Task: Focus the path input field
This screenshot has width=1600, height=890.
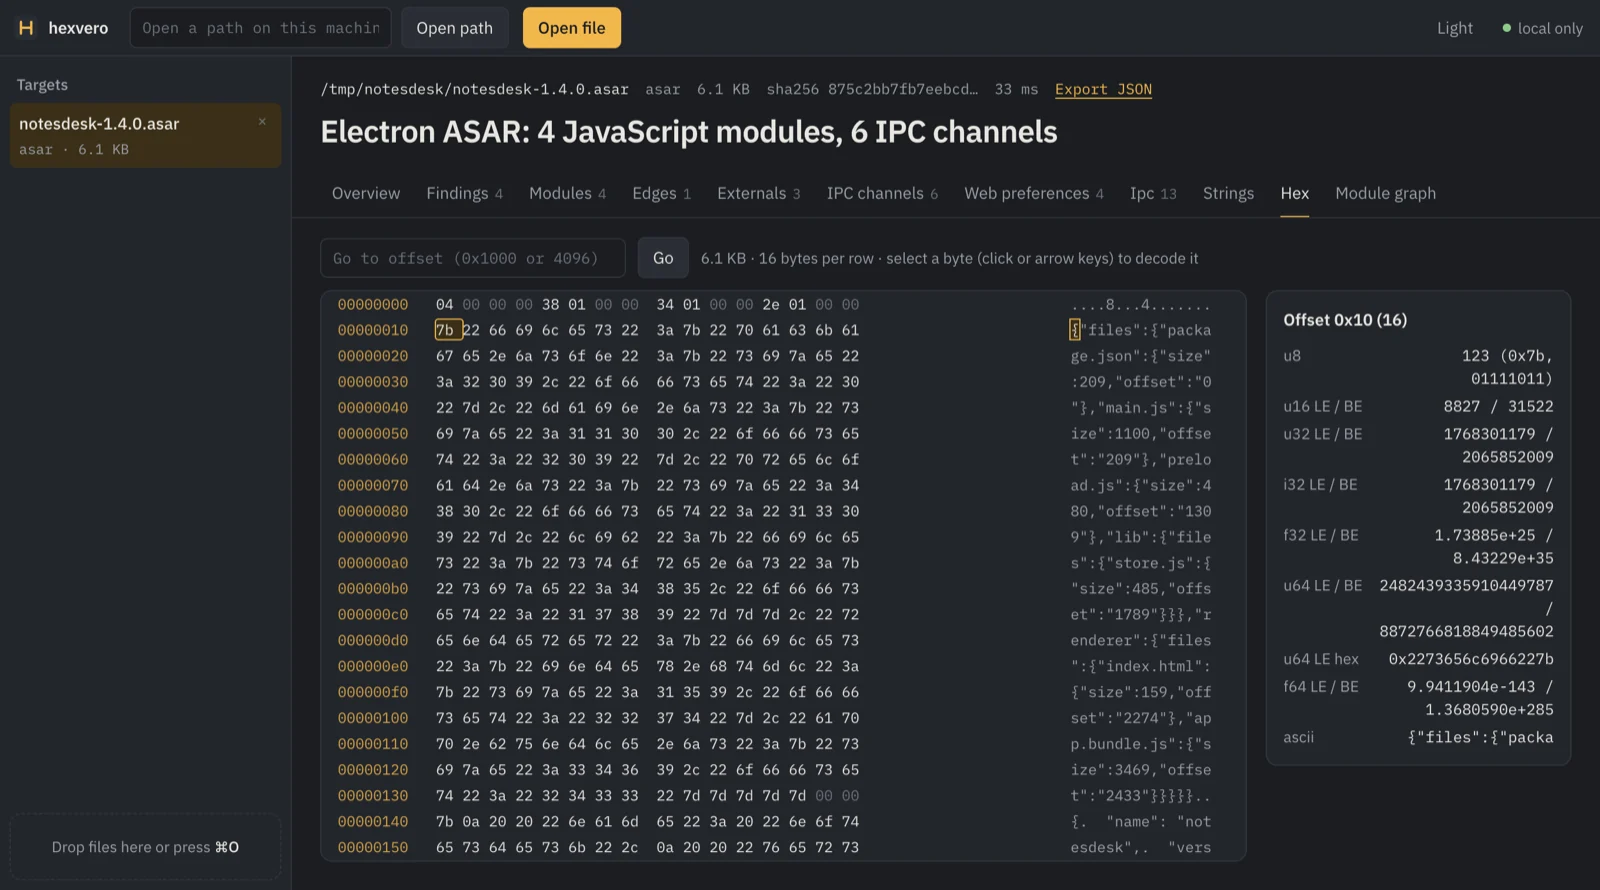Action: click(x=261, y=28)
